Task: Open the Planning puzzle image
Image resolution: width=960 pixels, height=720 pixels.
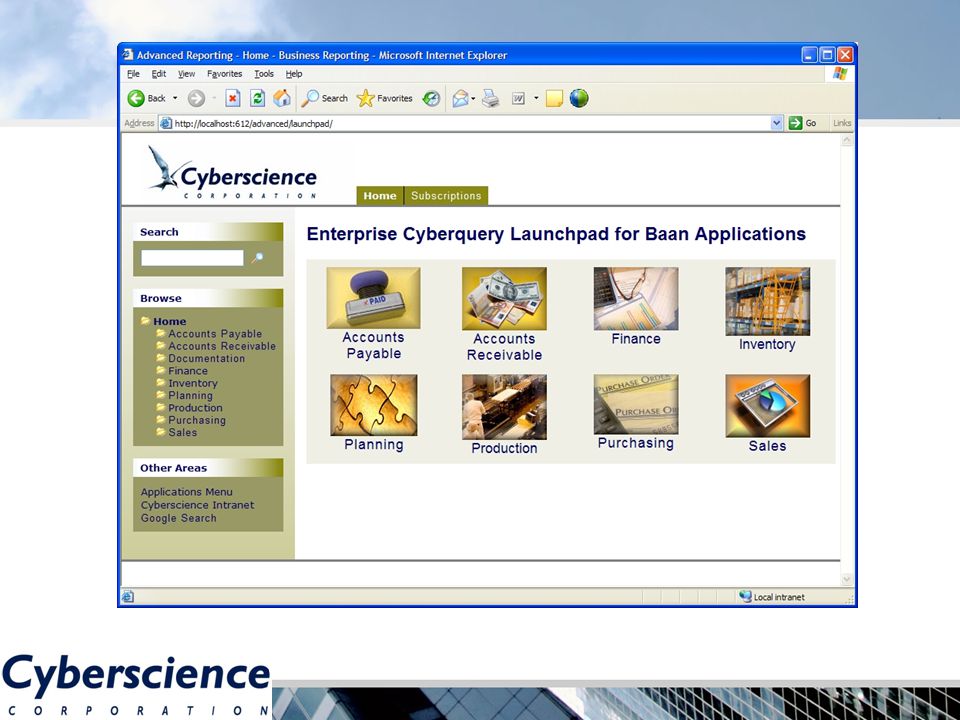Action: [x=373, y=405]
